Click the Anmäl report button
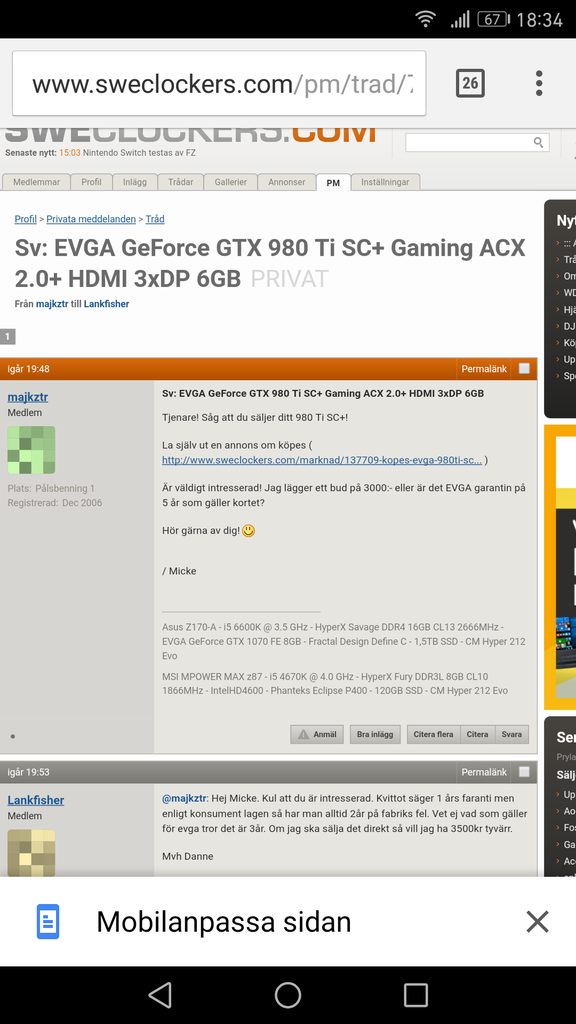This screenshot has height=1024, width=576. (x=317, y=734)
